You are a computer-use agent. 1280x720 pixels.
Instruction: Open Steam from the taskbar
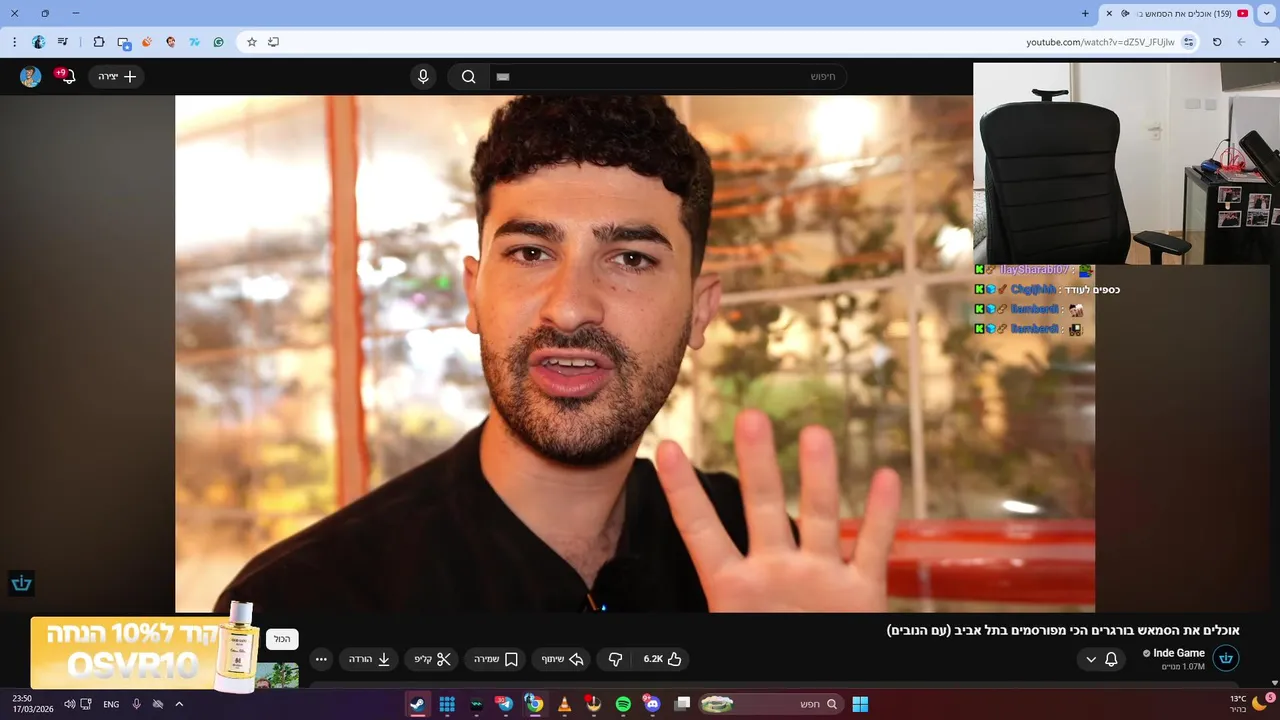coord(417,704)
